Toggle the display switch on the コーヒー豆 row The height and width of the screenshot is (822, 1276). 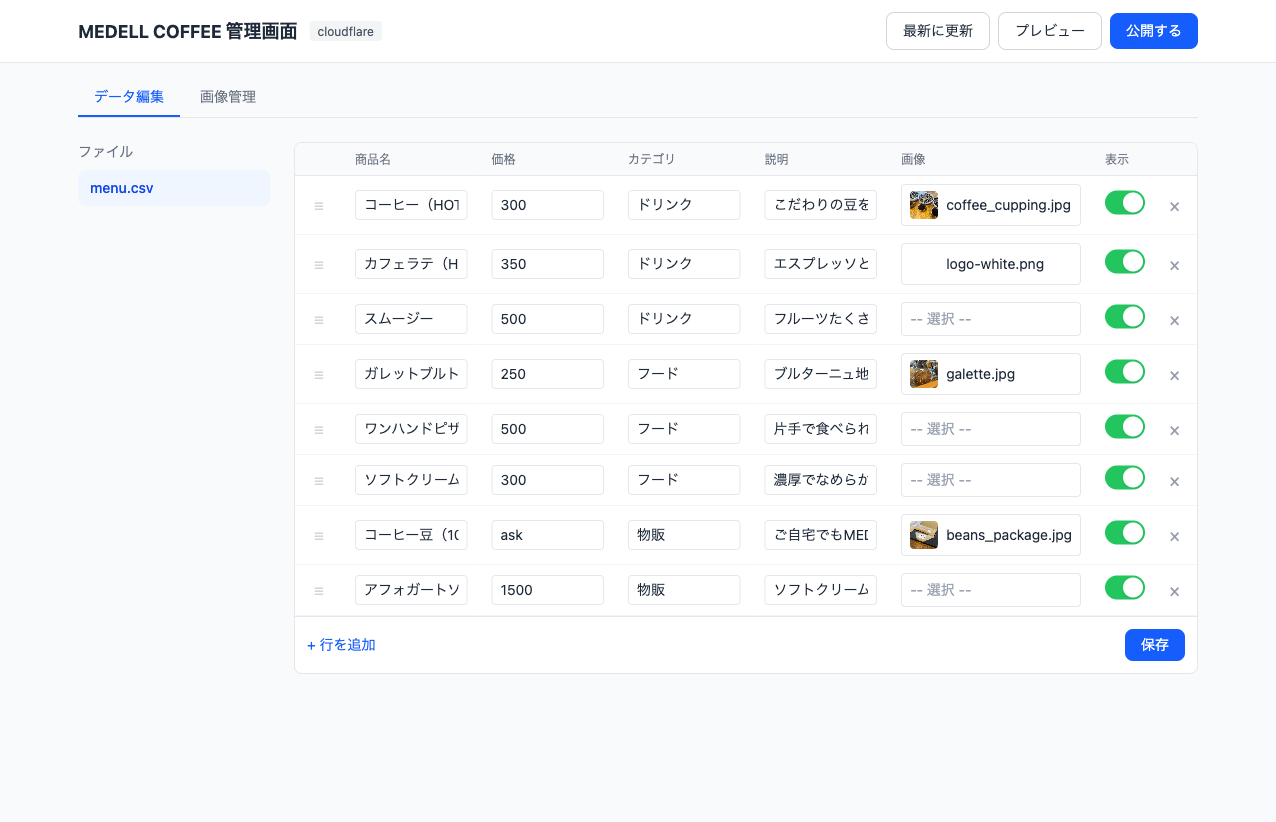pyautogui.click(x=1125, y=532)
